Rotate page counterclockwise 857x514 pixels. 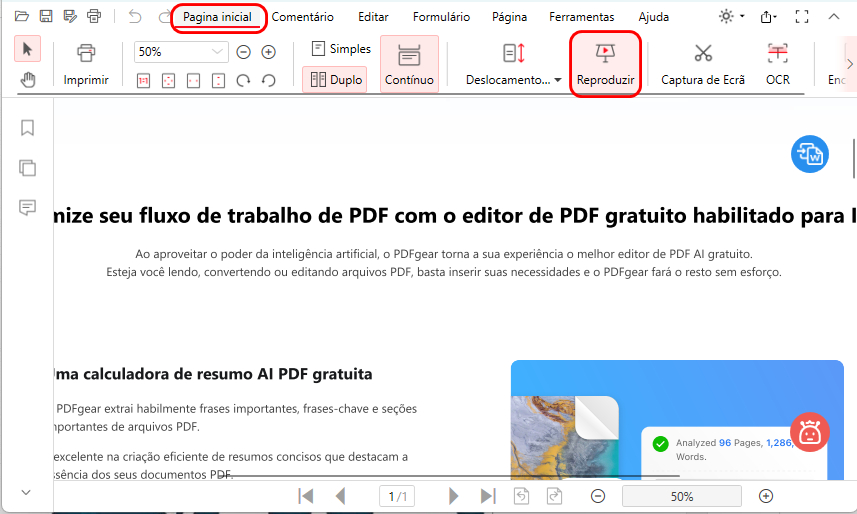[x=268, y=81]
